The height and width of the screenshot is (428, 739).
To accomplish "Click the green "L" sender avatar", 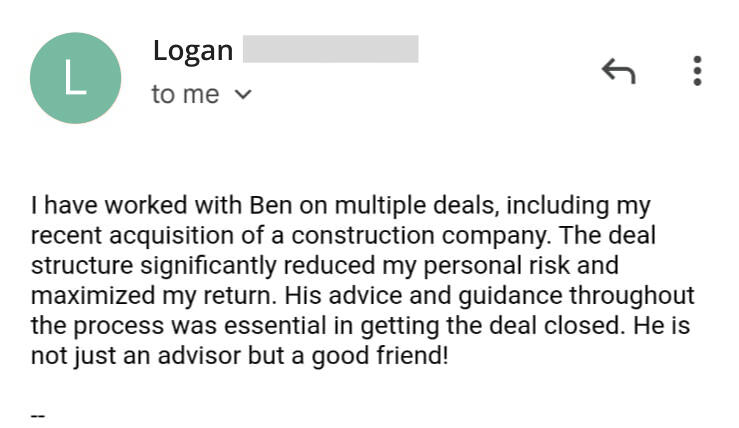I will tap(76, 78).
